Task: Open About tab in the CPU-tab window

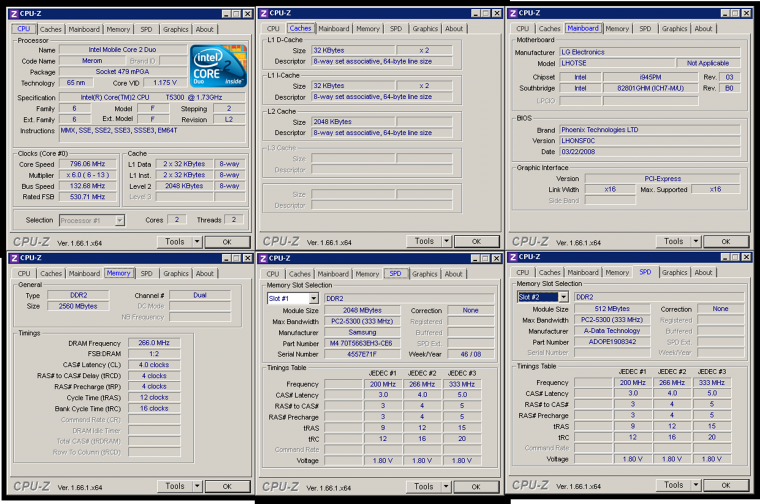Action: click(x=205, y=29)
